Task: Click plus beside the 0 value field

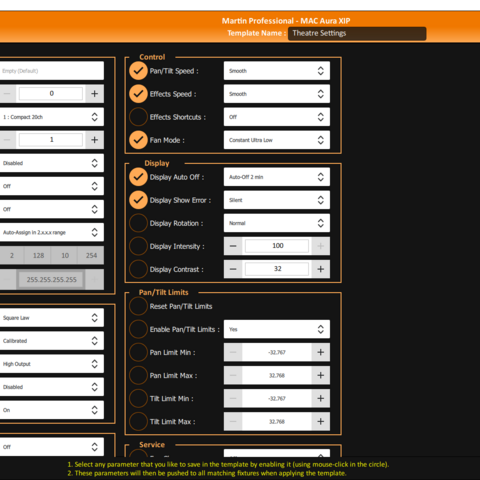Action: pyautogui.click(x=95, y=94)
